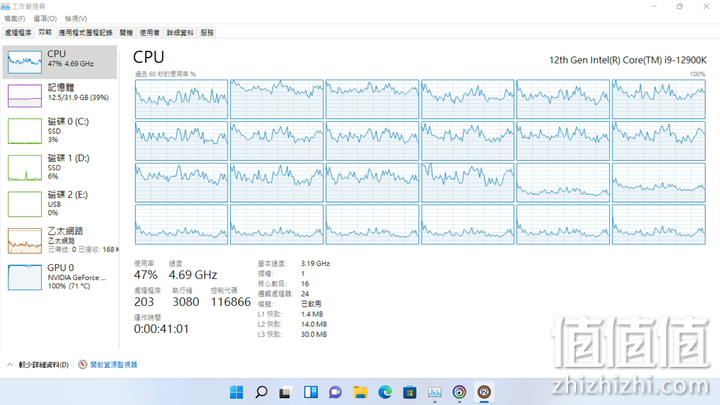Click the 已啟用 virtualization status

pyautogui.click(x=311, y=304)
